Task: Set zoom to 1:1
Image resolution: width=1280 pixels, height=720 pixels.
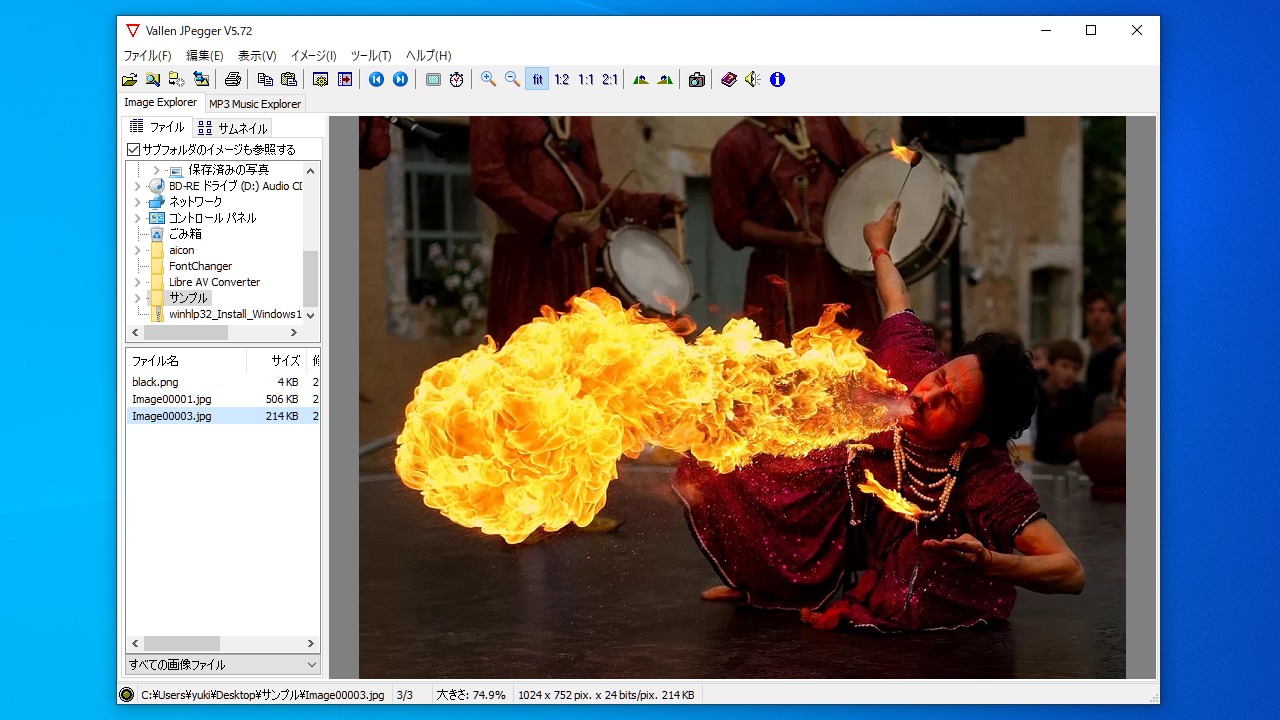Action: click(585, 79)
